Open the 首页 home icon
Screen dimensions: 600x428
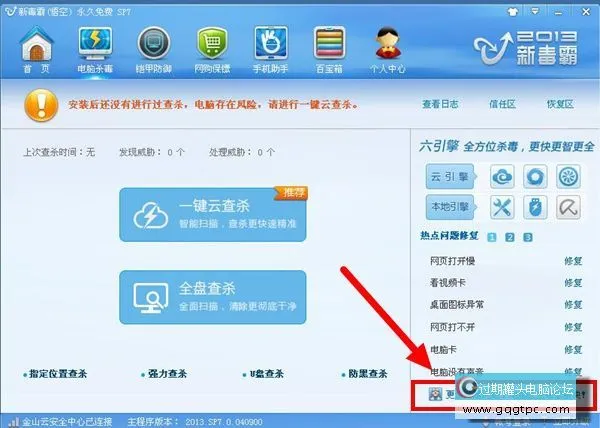click(x=36, y=49)
